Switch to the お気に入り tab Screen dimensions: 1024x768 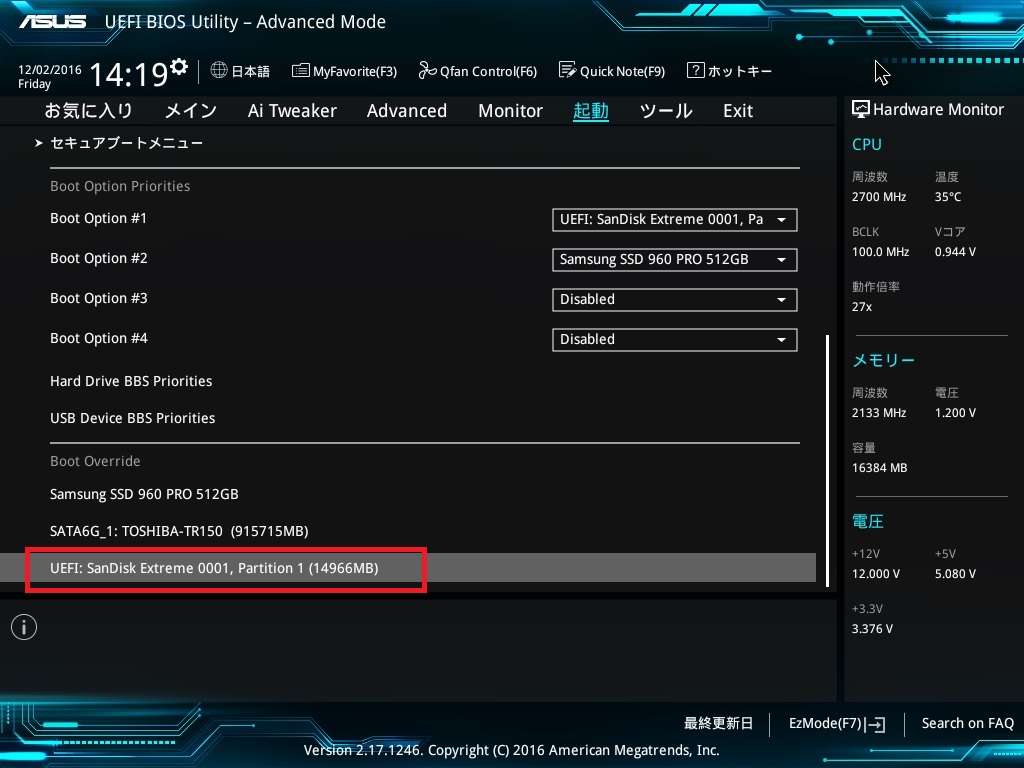coord(88,110)
